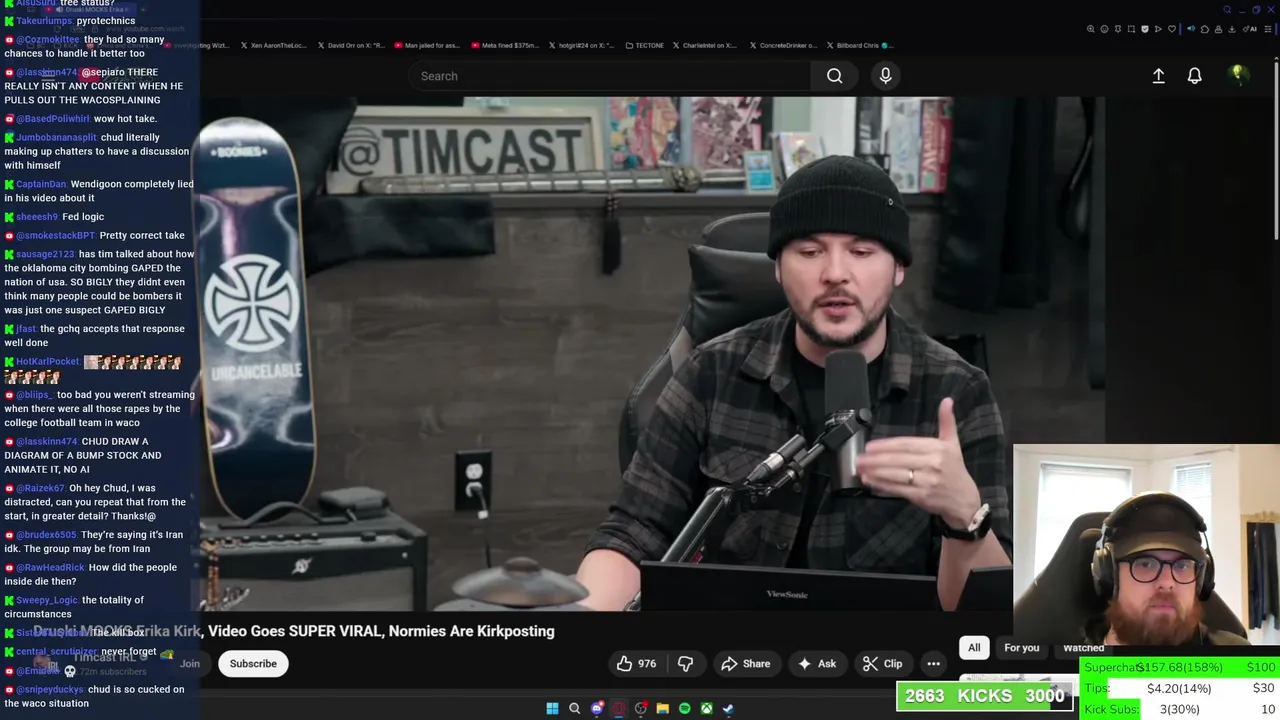
Task: Click username CaptainDan in chat
Action: coord(41,184)
